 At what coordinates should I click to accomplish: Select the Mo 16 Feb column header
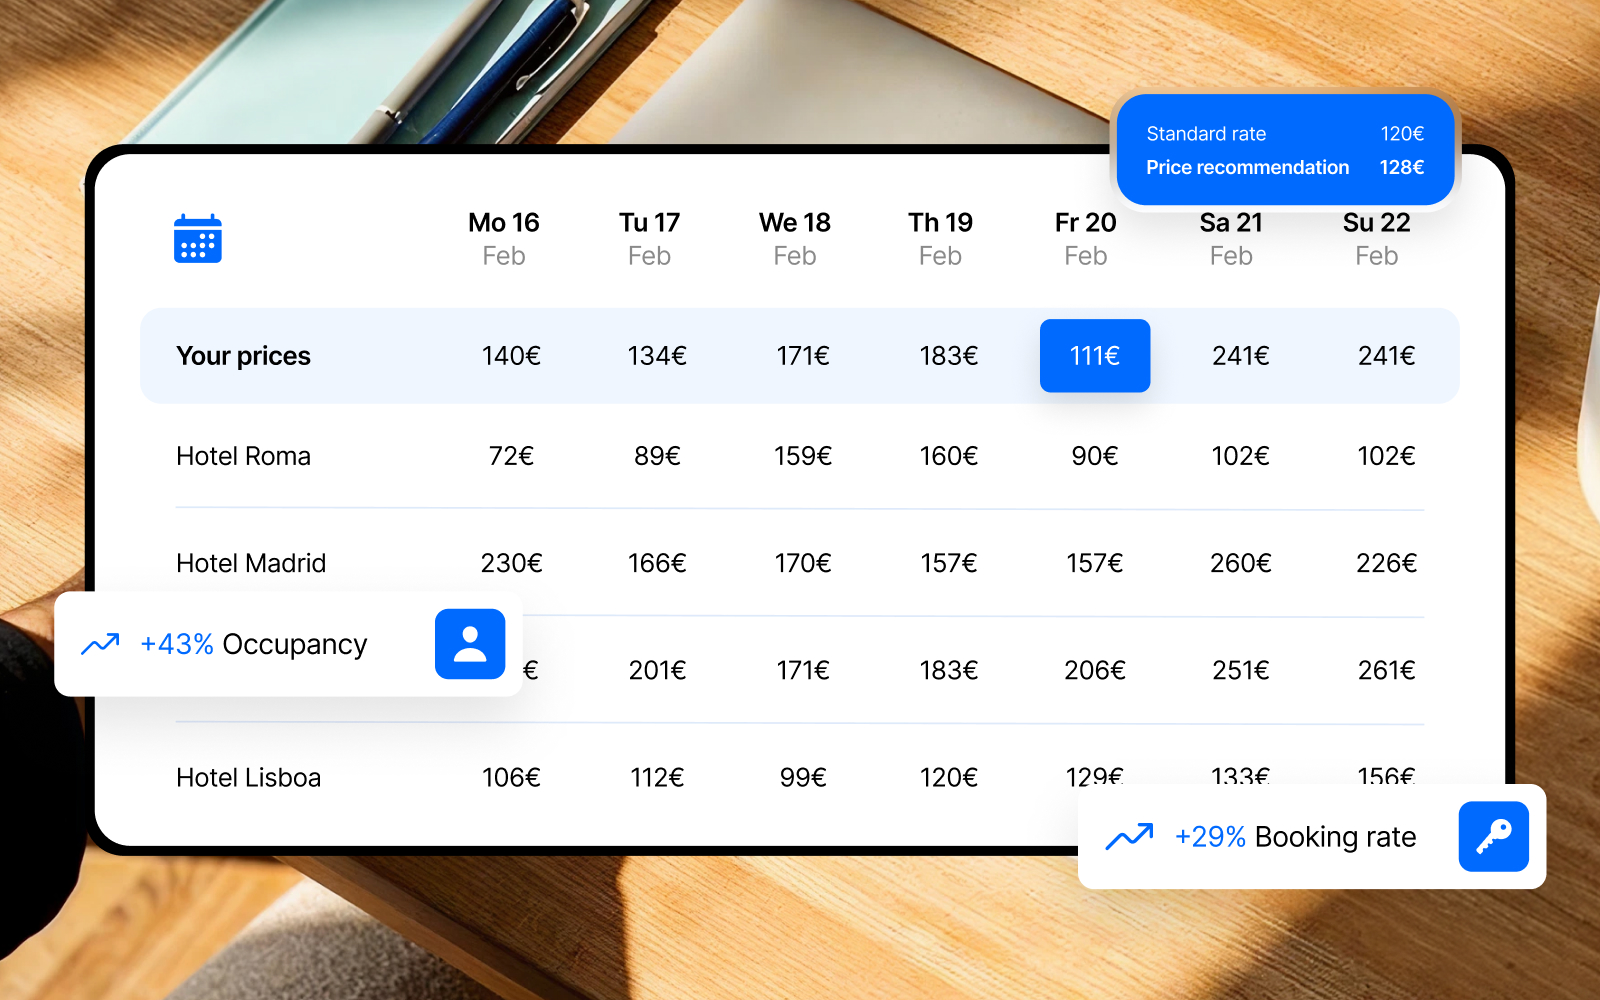[504, 239]
